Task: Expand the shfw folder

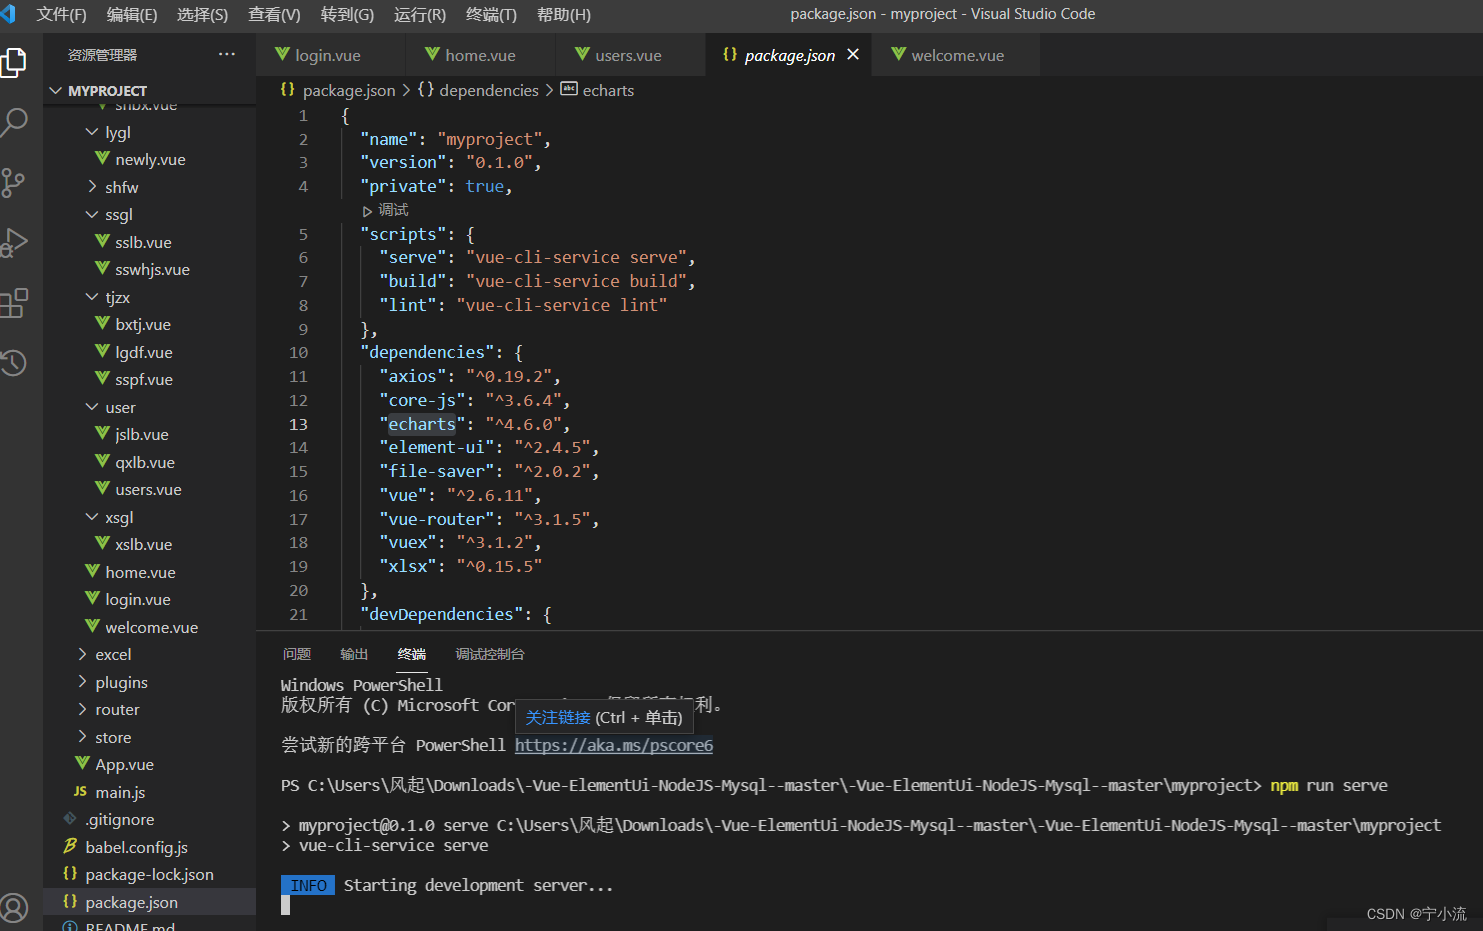Action: [150, 187]
